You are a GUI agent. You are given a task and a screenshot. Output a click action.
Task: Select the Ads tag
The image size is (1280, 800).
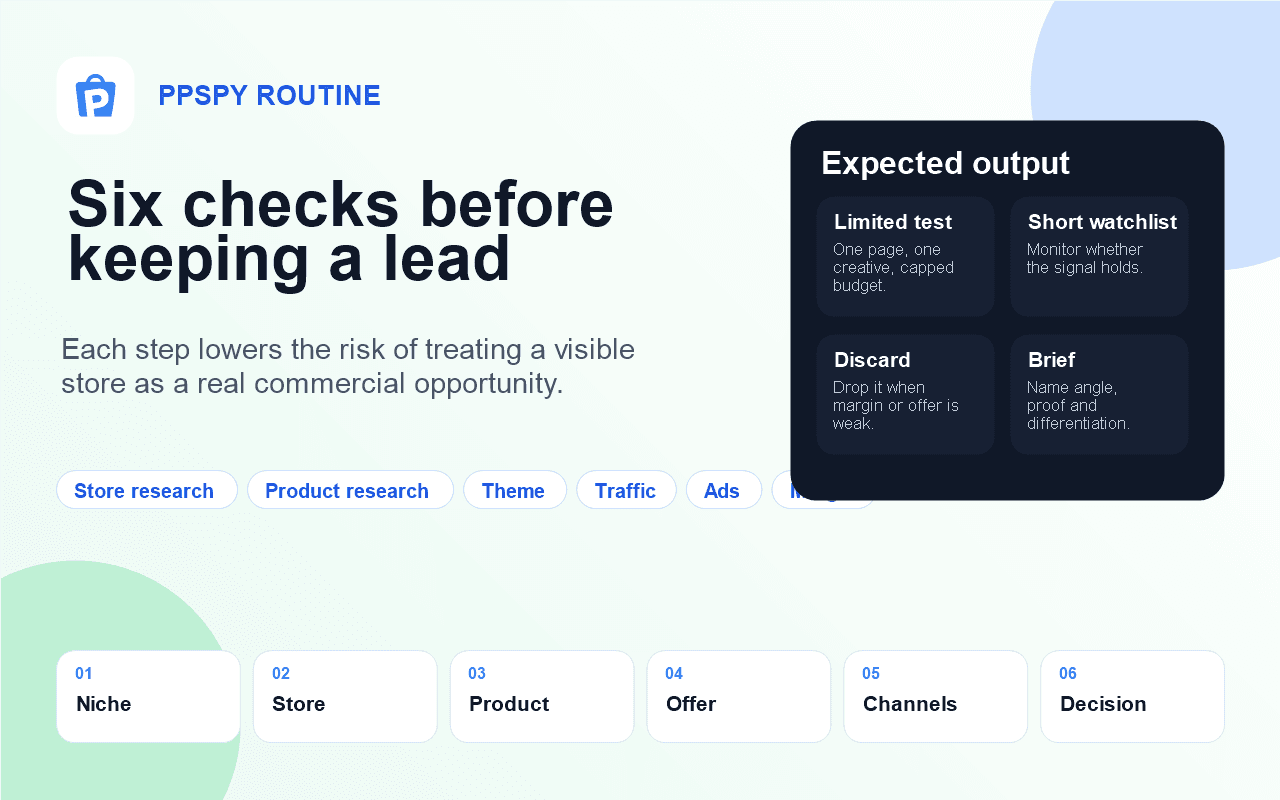coord(724,490)
